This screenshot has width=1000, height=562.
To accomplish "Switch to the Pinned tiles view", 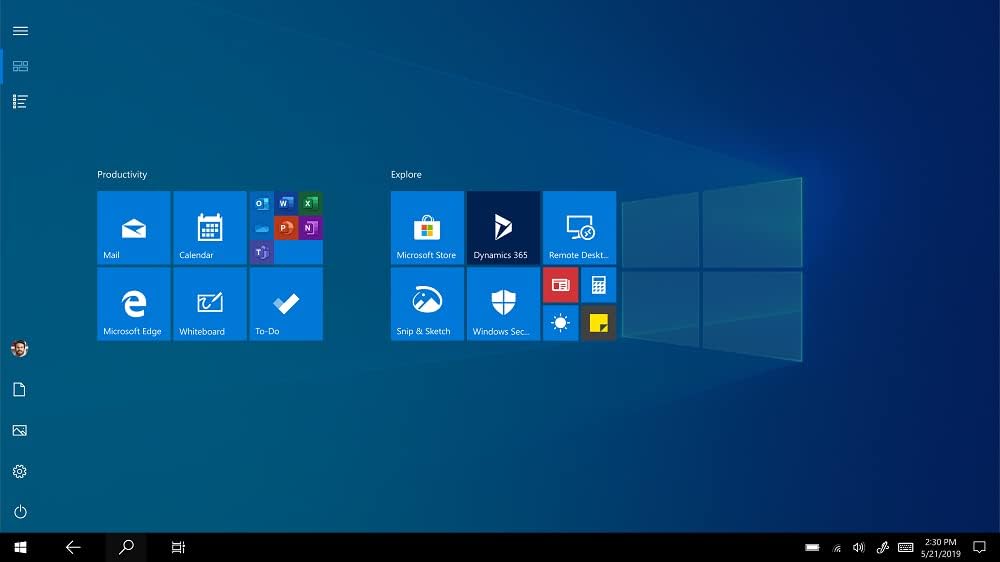I will click(20, 66).
